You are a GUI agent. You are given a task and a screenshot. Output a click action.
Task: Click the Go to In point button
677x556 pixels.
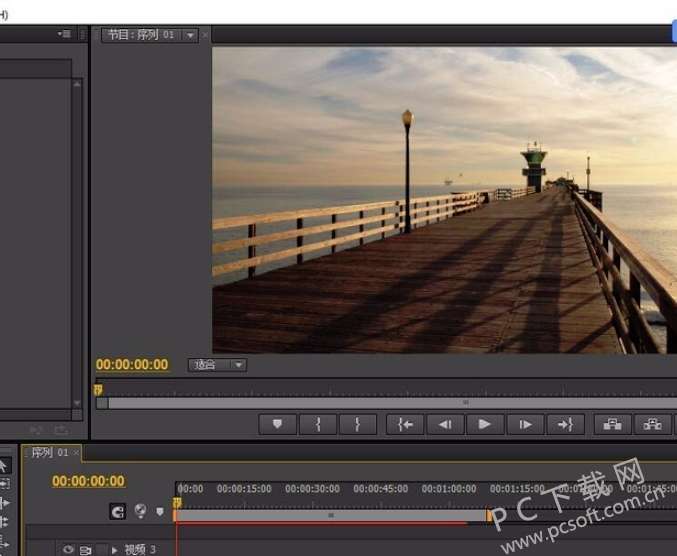pyautogui.click(x=405, y=424)
